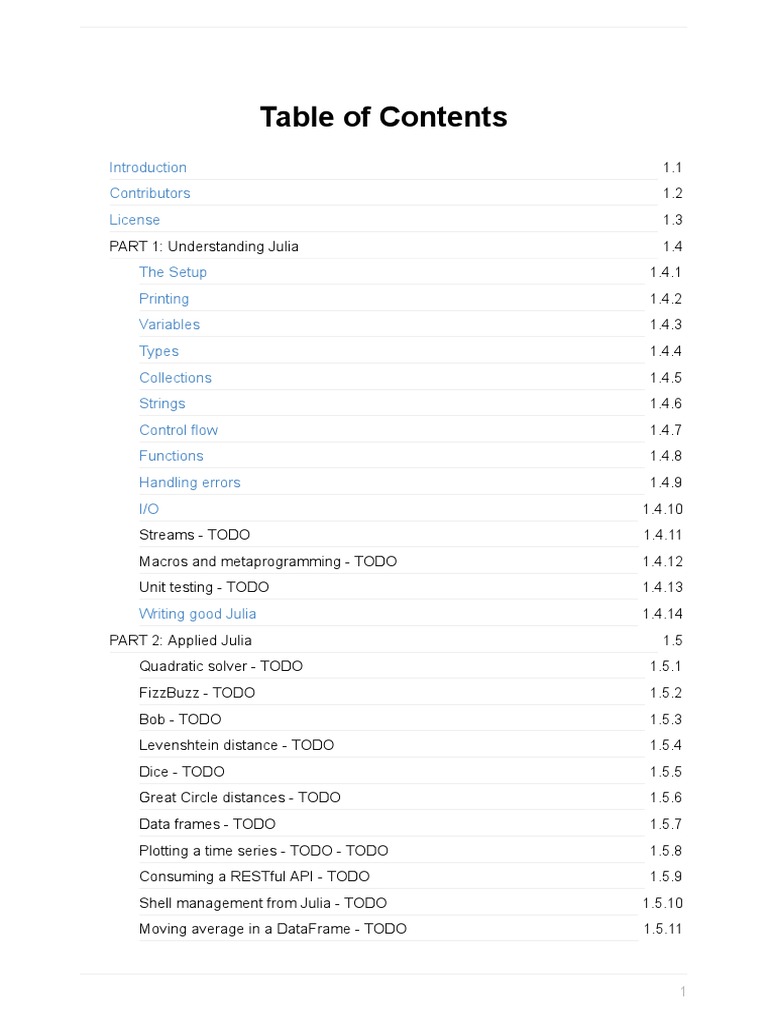Go to Handling errors section
The image size is (768, 1024).
(x=190, y=482)
